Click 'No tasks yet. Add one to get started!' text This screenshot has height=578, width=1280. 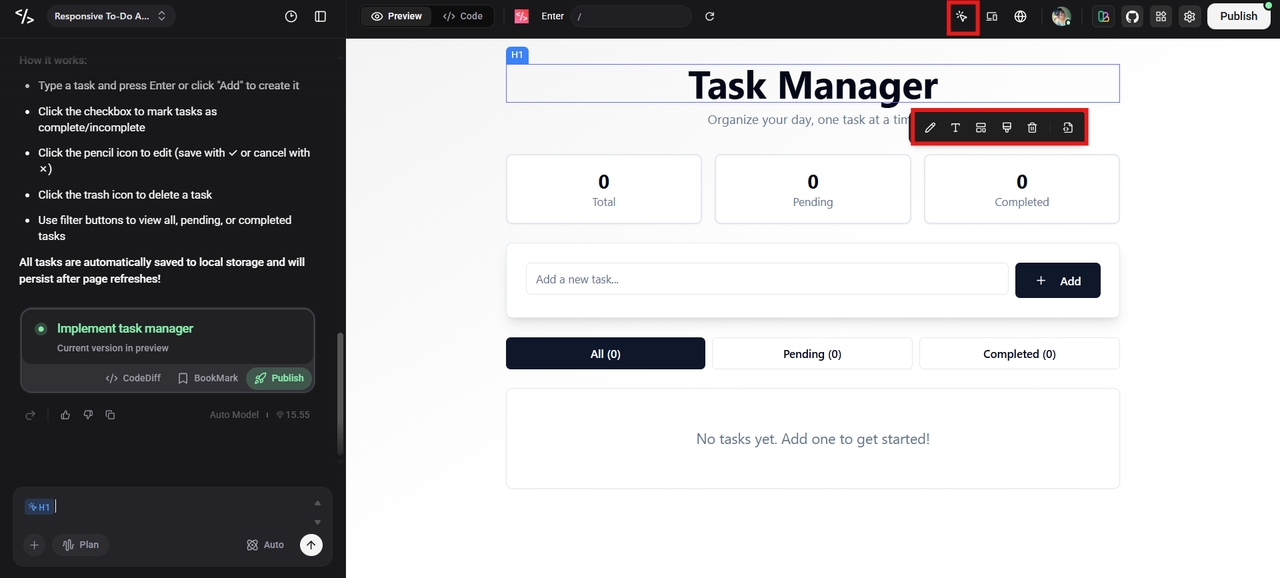pyautogui.click(x=813, y=439)
